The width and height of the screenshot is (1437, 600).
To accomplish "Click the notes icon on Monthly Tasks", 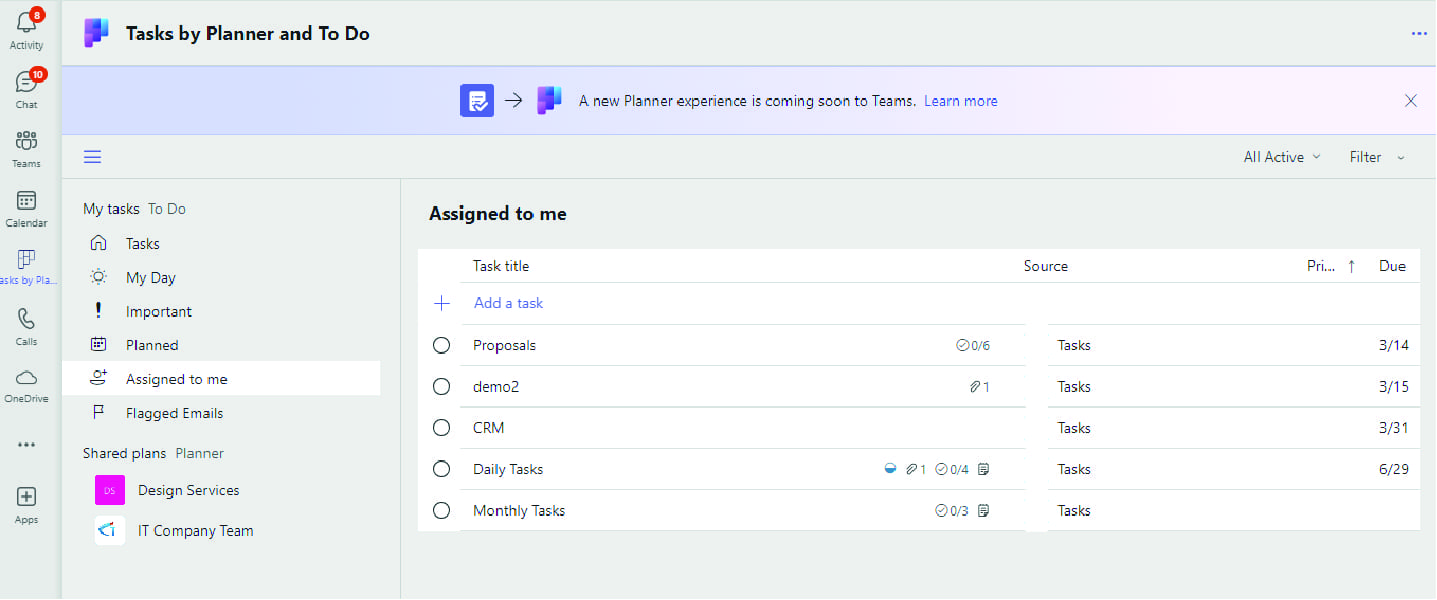I will [984, 511].
